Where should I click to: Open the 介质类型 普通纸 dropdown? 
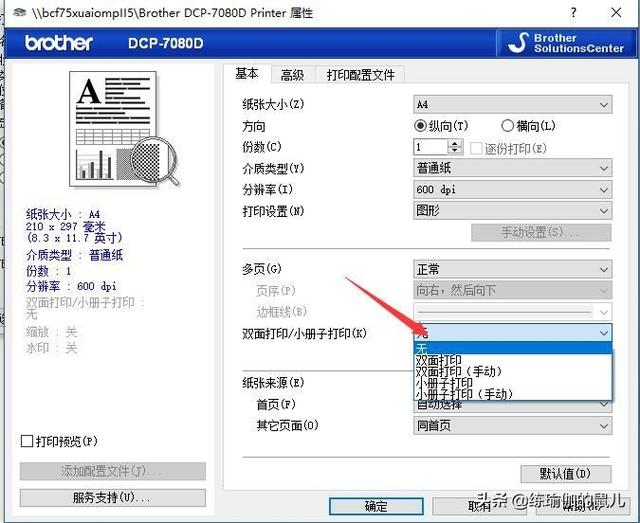pyautogui.click(x=513, y=168)
